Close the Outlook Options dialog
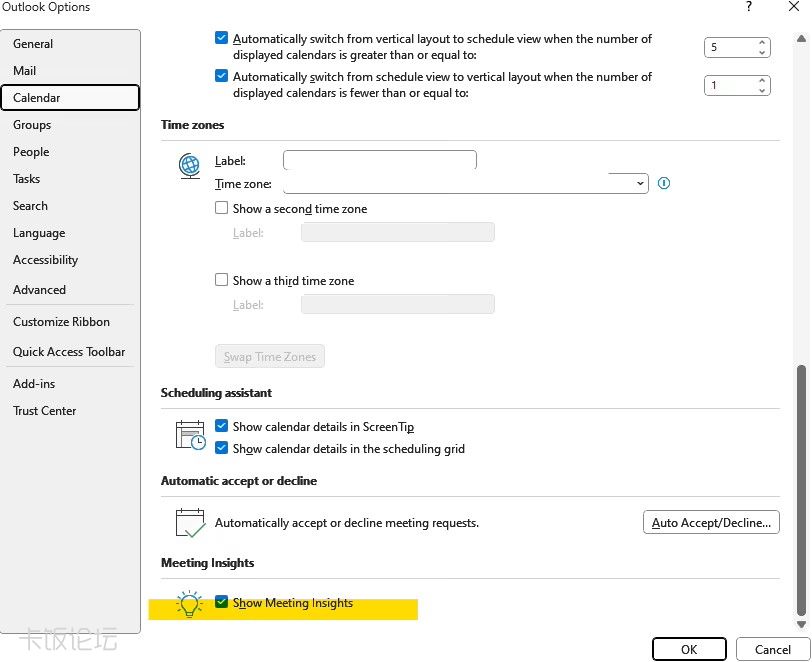 [x=793, y=7]
